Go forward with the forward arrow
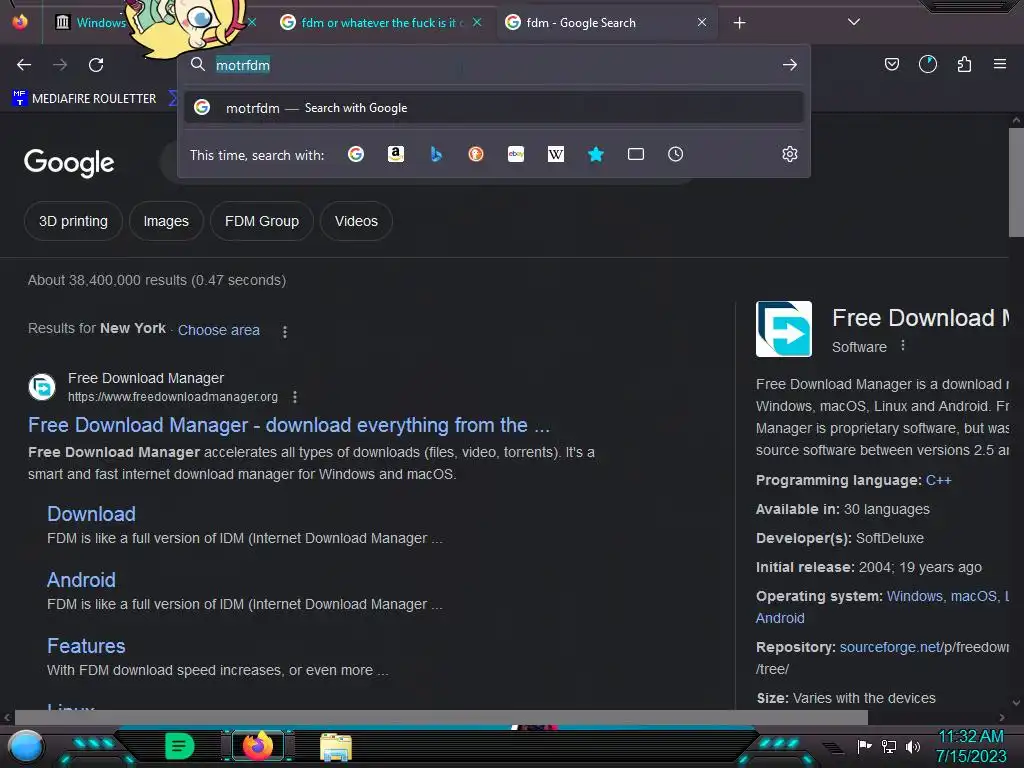Screen dimensions: 1024x768 point(60,65)
